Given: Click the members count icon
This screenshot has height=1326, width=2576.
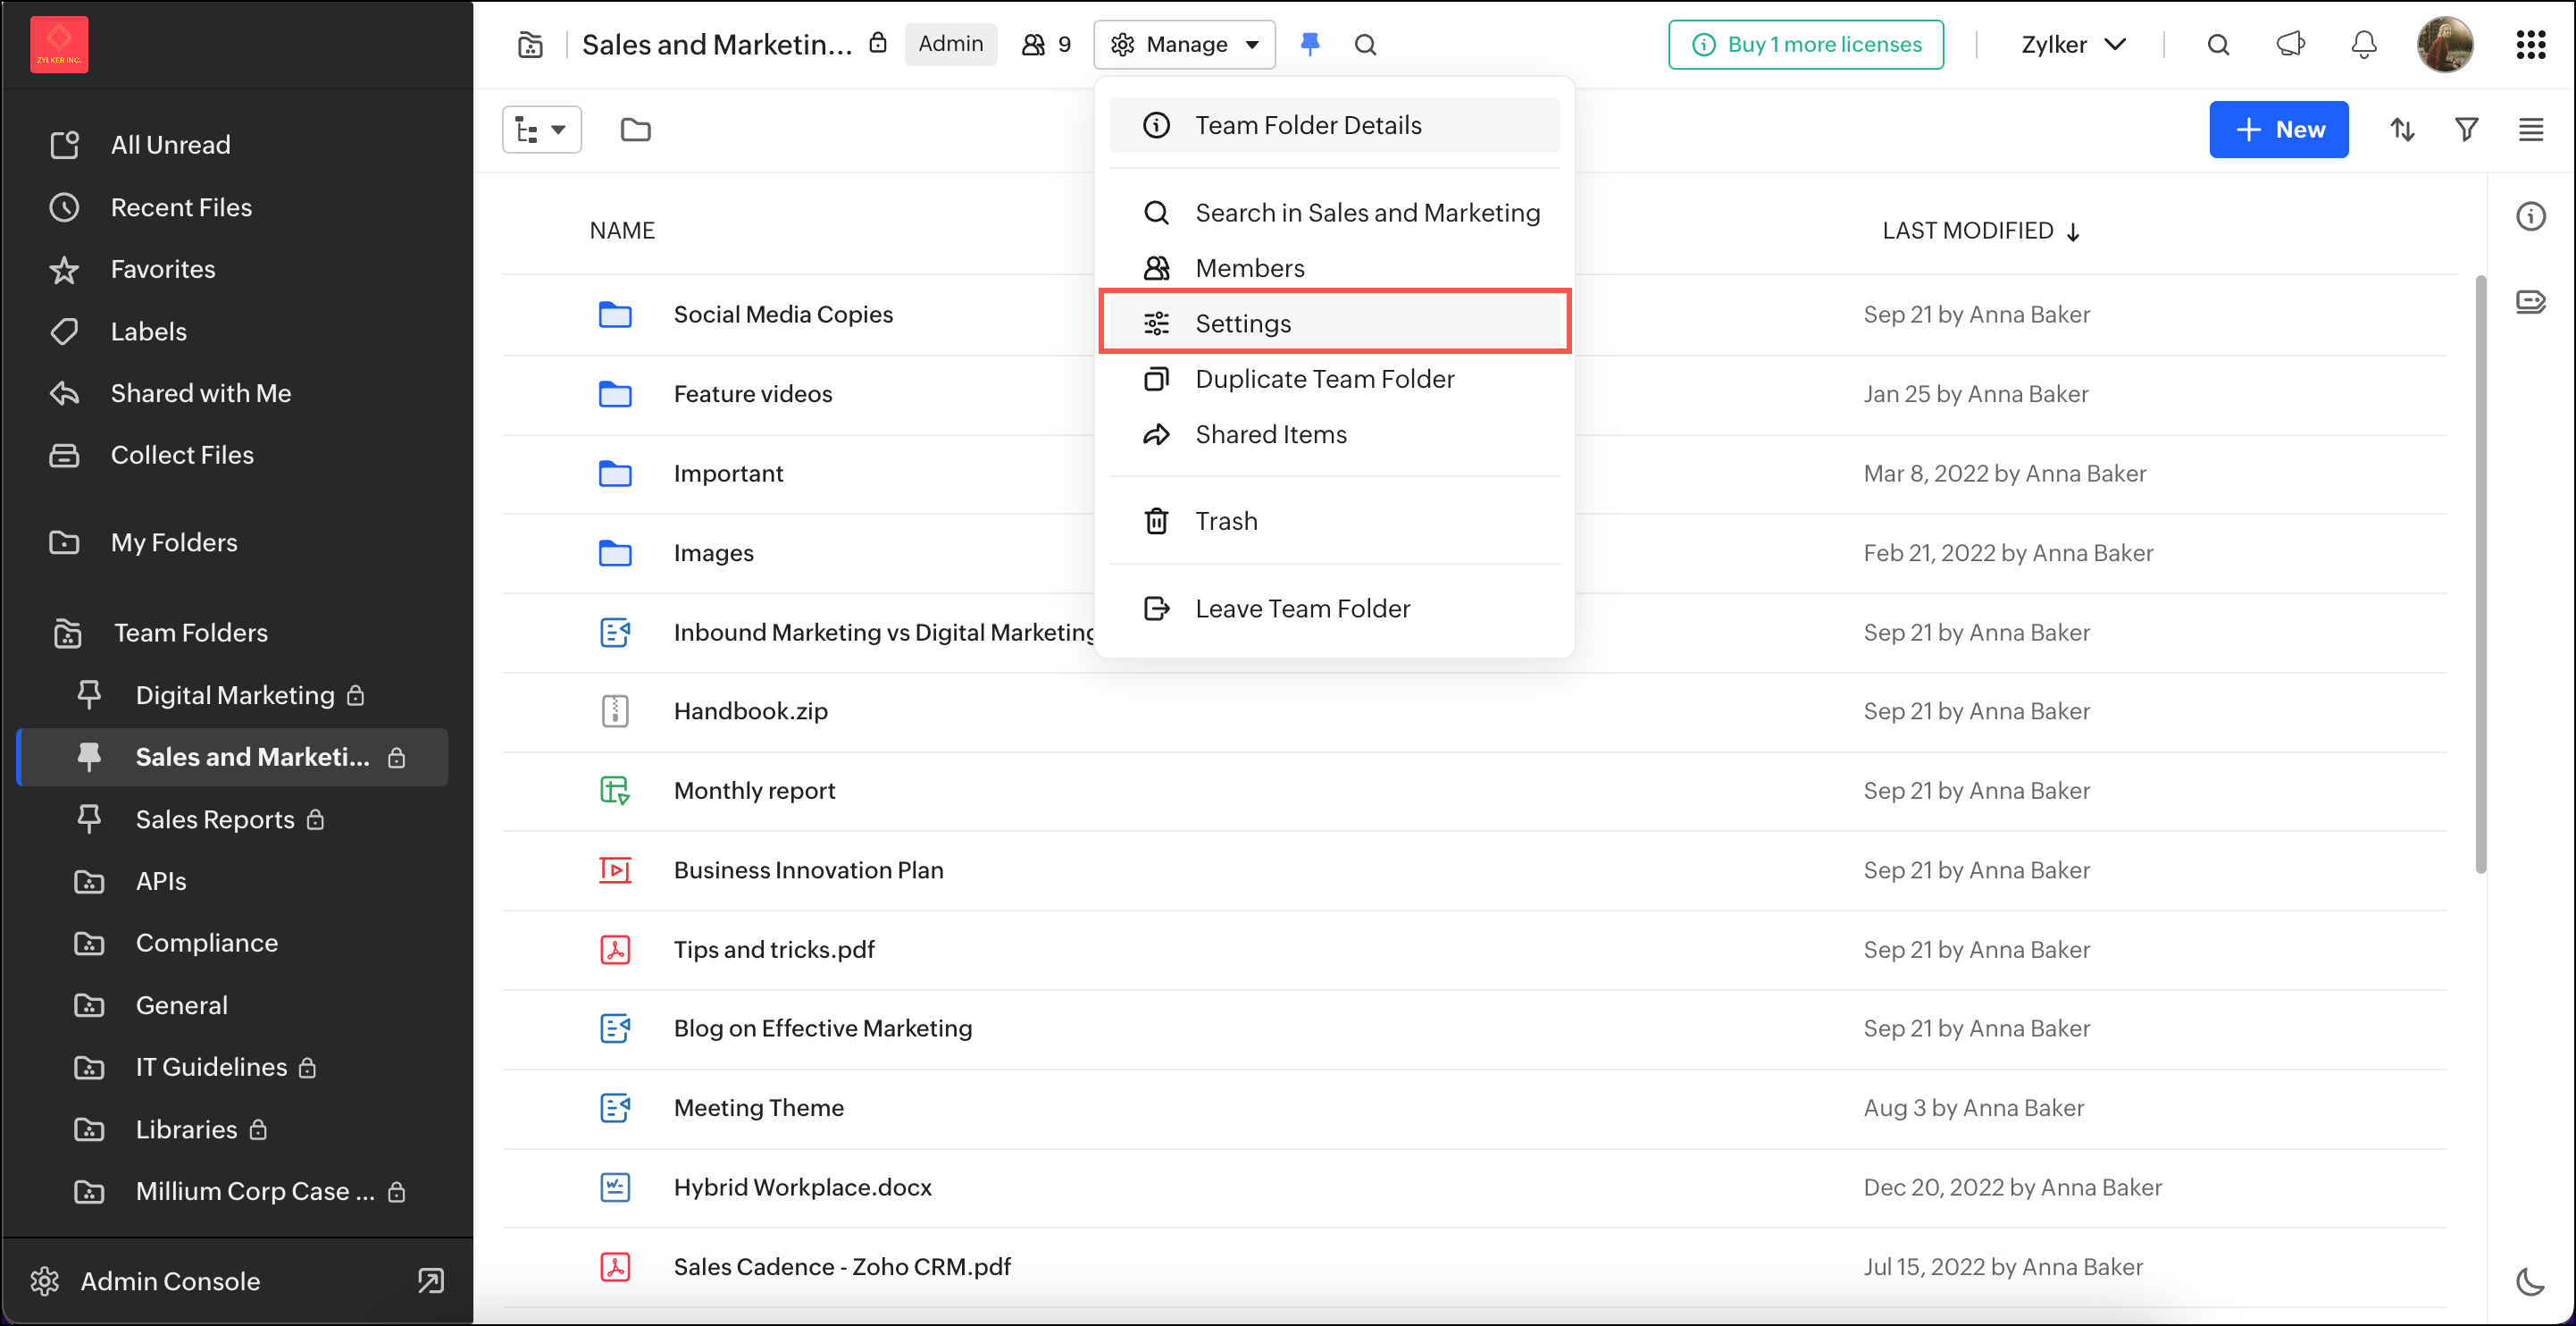Looking at the screenshot, I should pos(1046,44).
